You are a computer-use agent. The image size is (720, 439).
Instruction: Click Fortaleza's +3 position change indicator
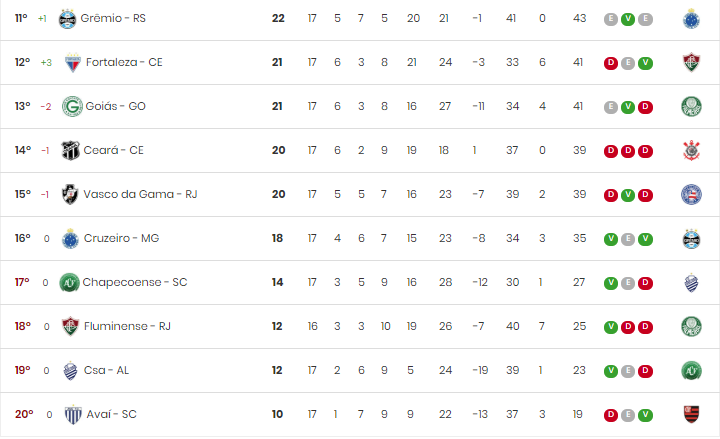pos(46,62)
